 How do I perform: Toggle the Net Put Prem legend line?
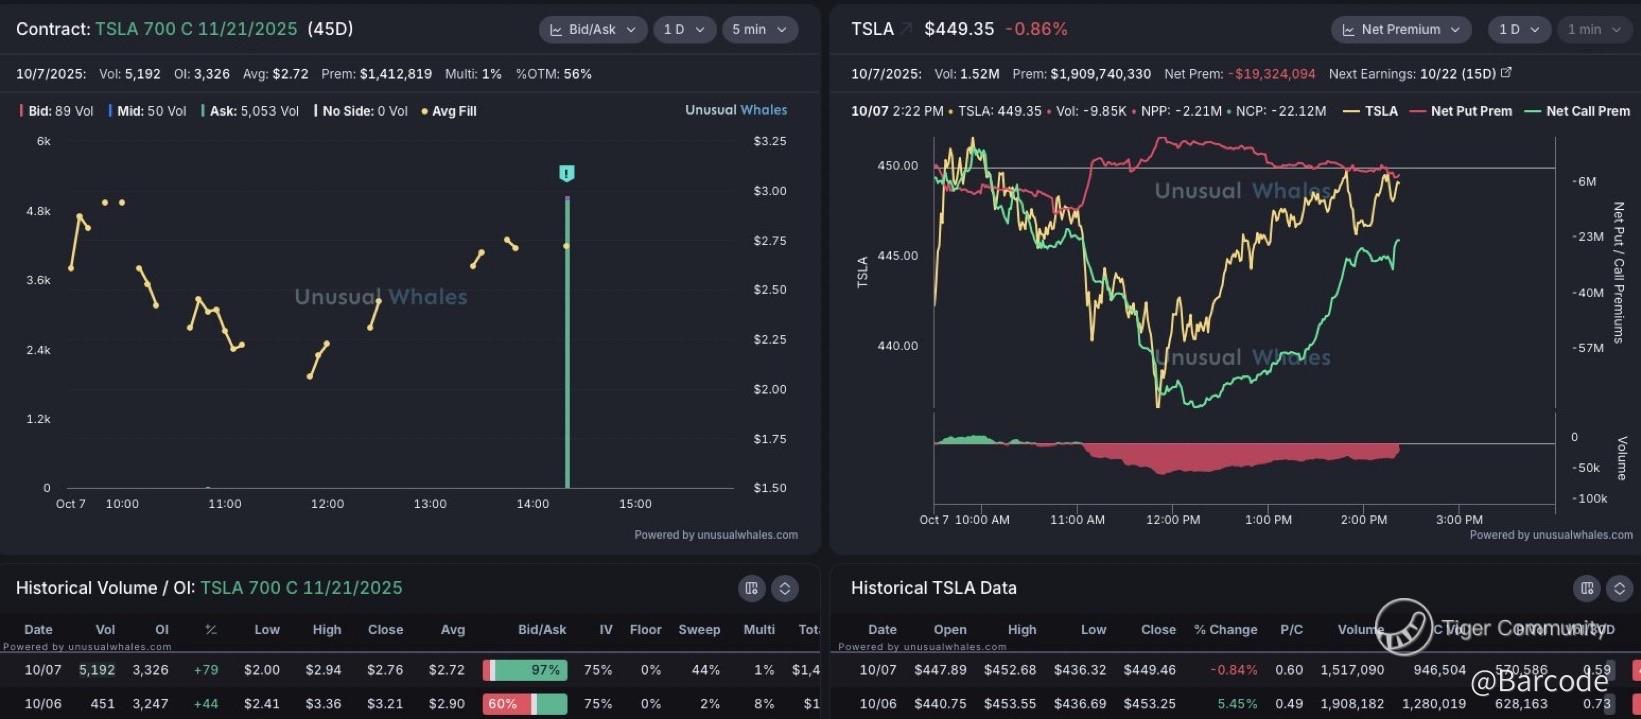(x=1460, y=111)
